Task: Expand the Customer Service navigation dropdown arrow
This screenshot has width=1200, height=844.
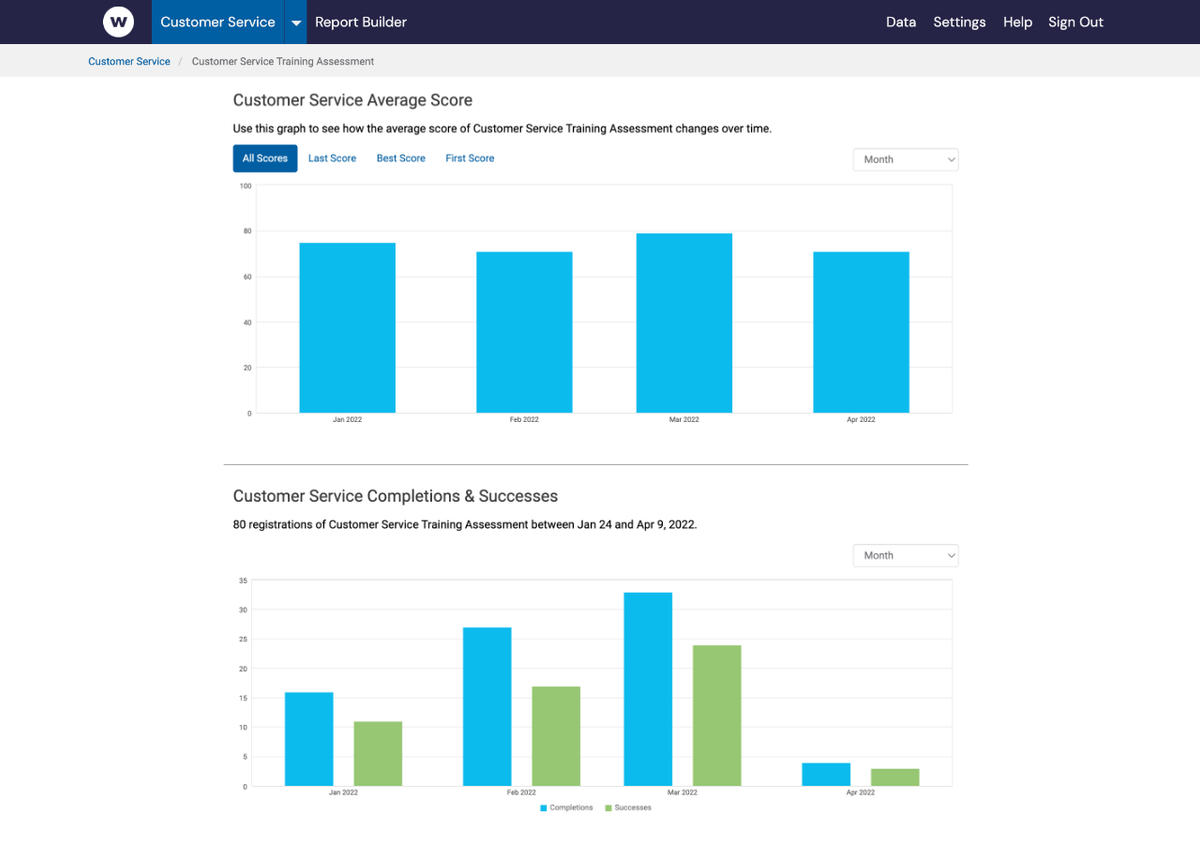Action: tap(295, 21)
